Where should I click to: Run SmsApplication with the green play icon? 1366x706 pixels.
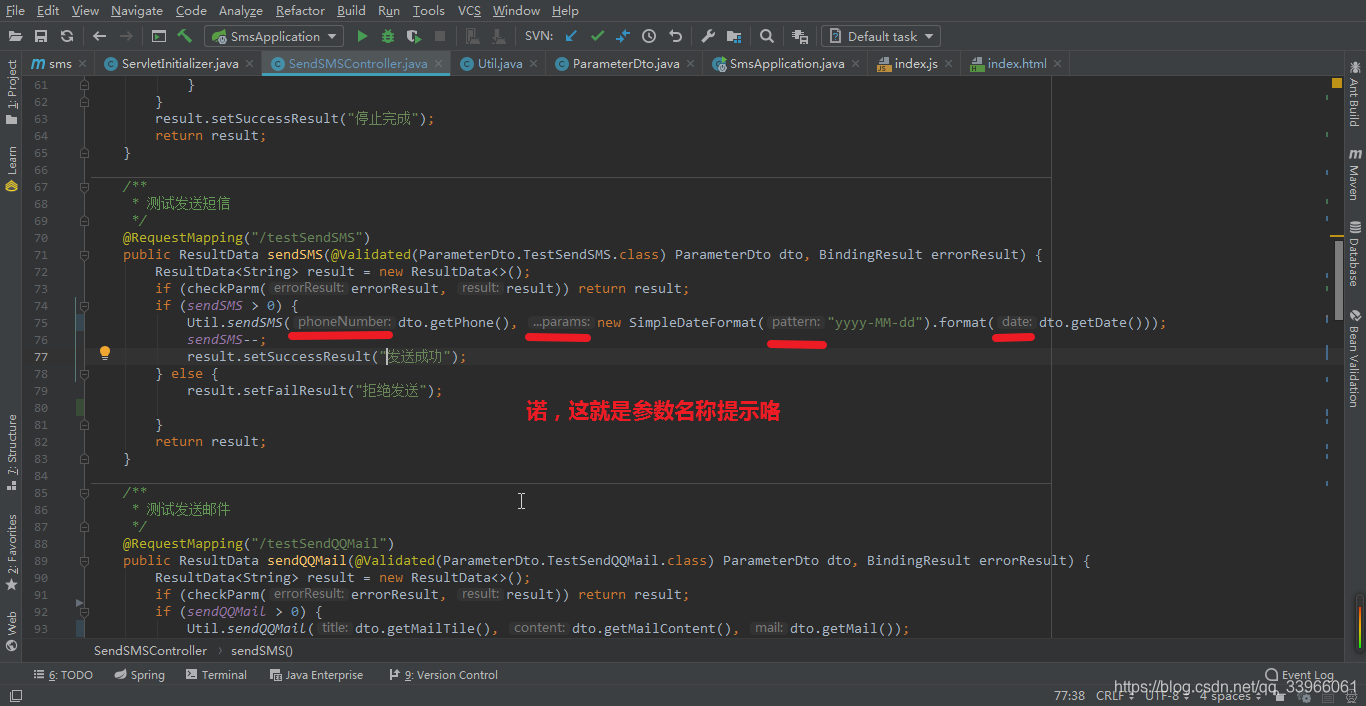(x=362, y=36)
